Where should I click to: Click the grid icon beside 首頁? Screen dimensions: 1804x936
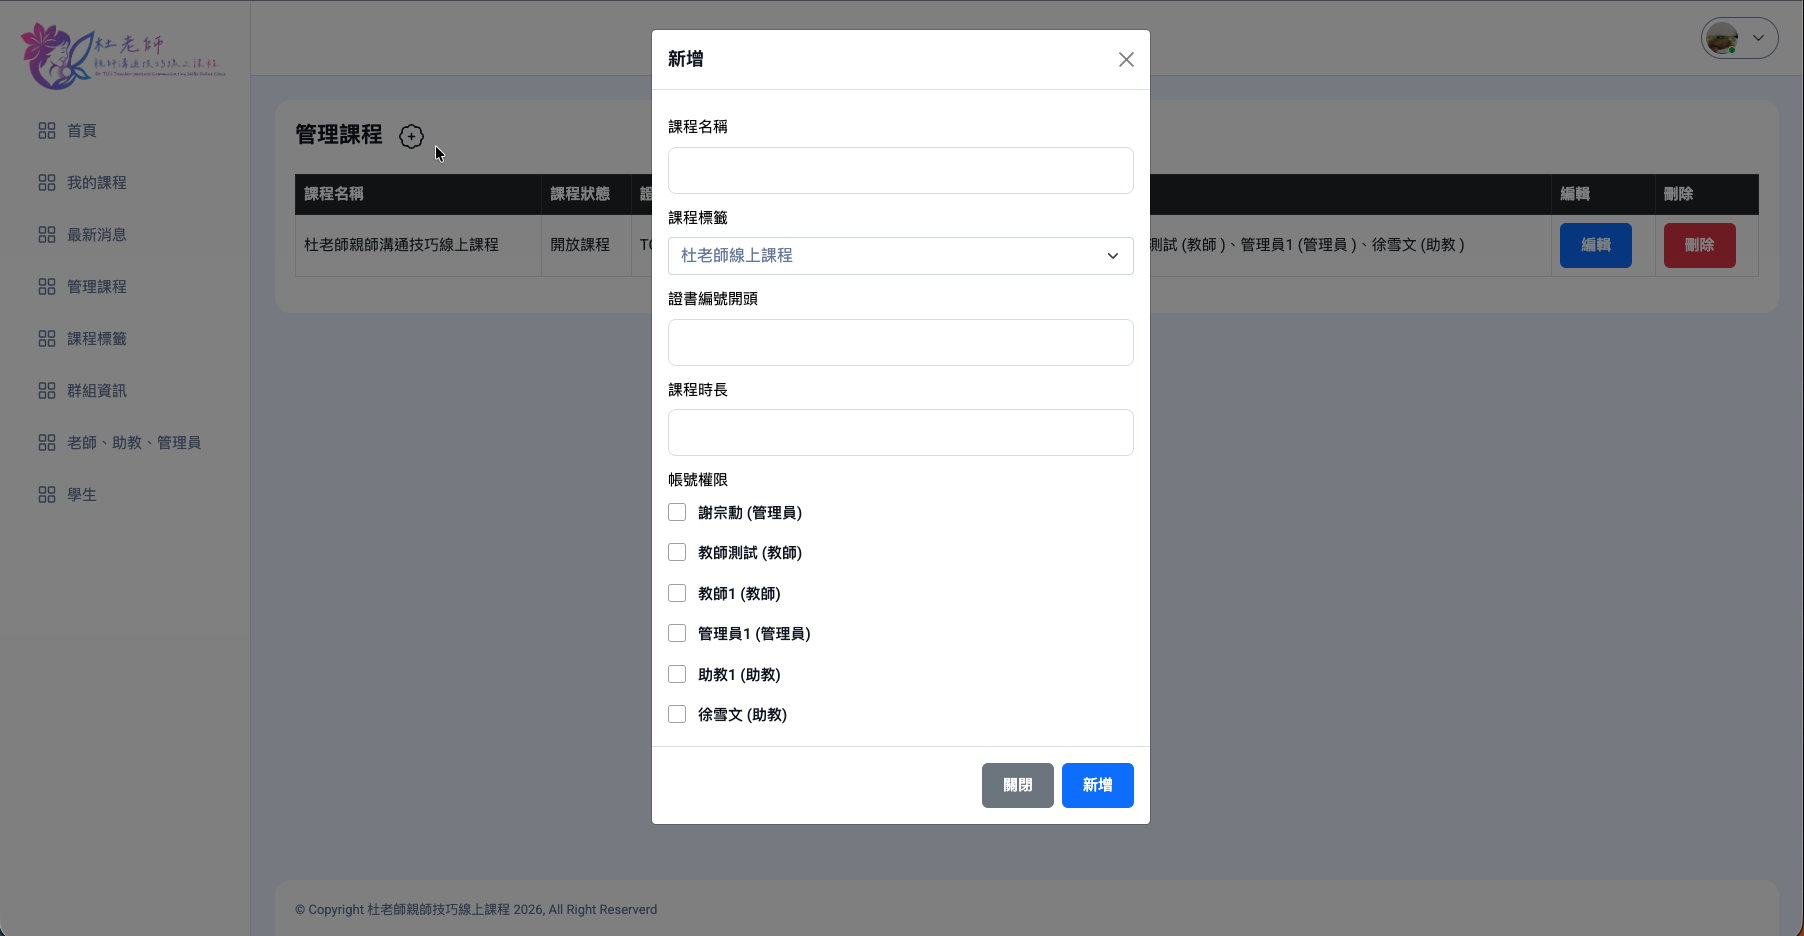point(47,131)
